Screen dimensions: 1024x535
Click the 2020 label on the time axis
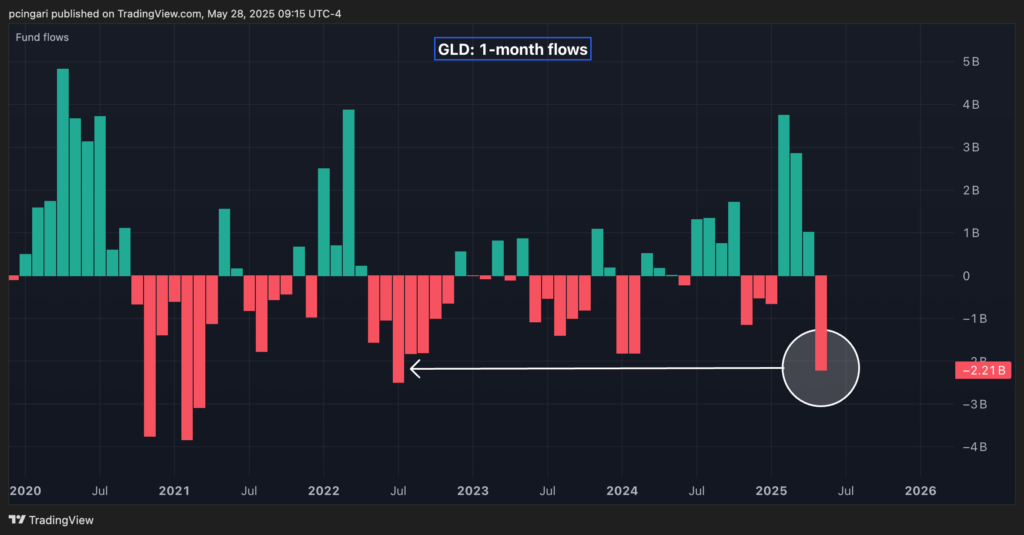[25, 491]
